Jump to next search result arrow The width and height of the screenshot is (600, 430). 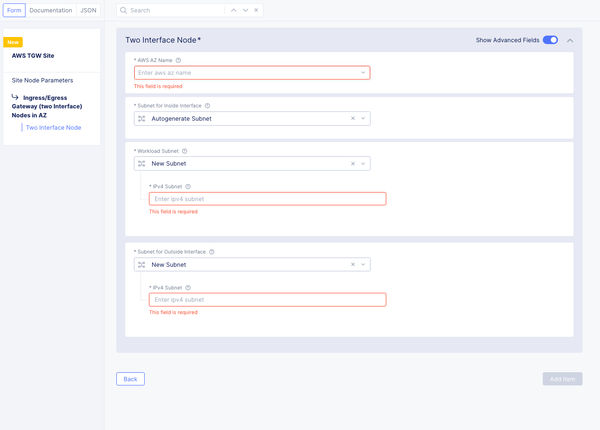tap(245, 10)
